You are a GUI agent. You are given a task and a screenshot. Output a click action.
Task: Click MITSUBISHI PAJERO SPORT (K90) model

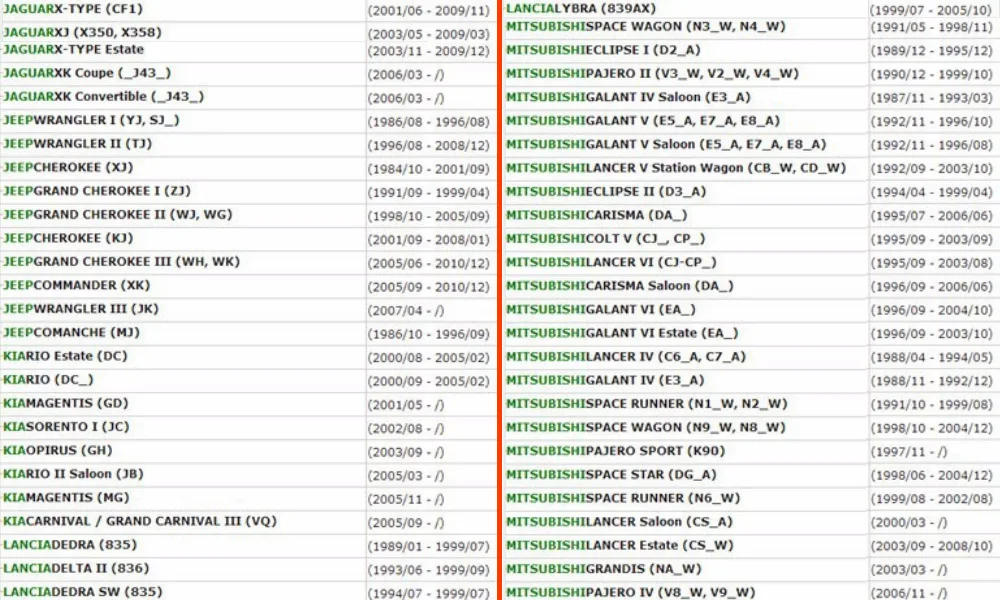click(x=615, y=451)
